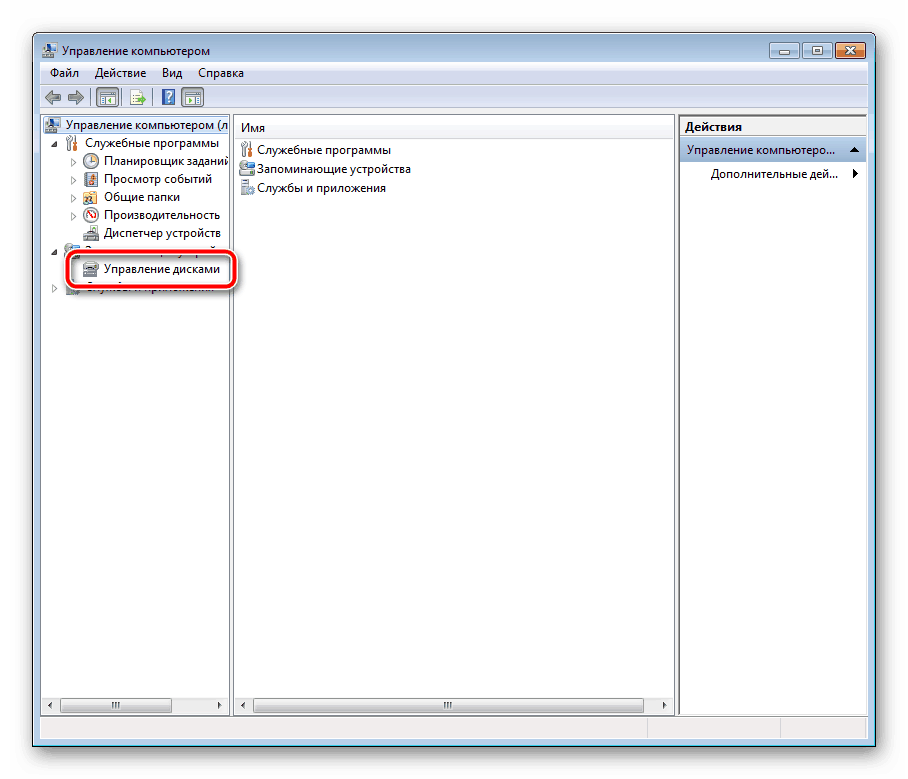
Task: Click the Служебные программы icon in center list
Action: click(247, 150)
